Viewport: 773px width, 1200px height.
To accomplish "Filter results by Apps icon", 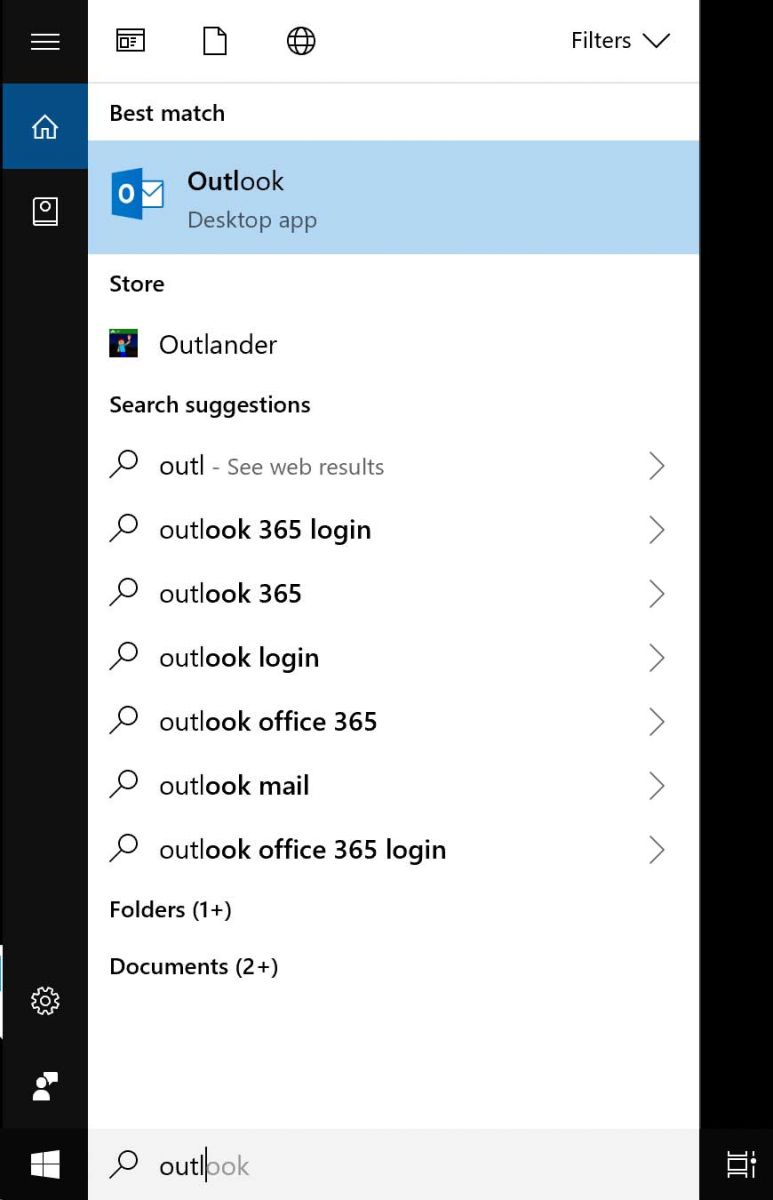I will tap(130, 41).
